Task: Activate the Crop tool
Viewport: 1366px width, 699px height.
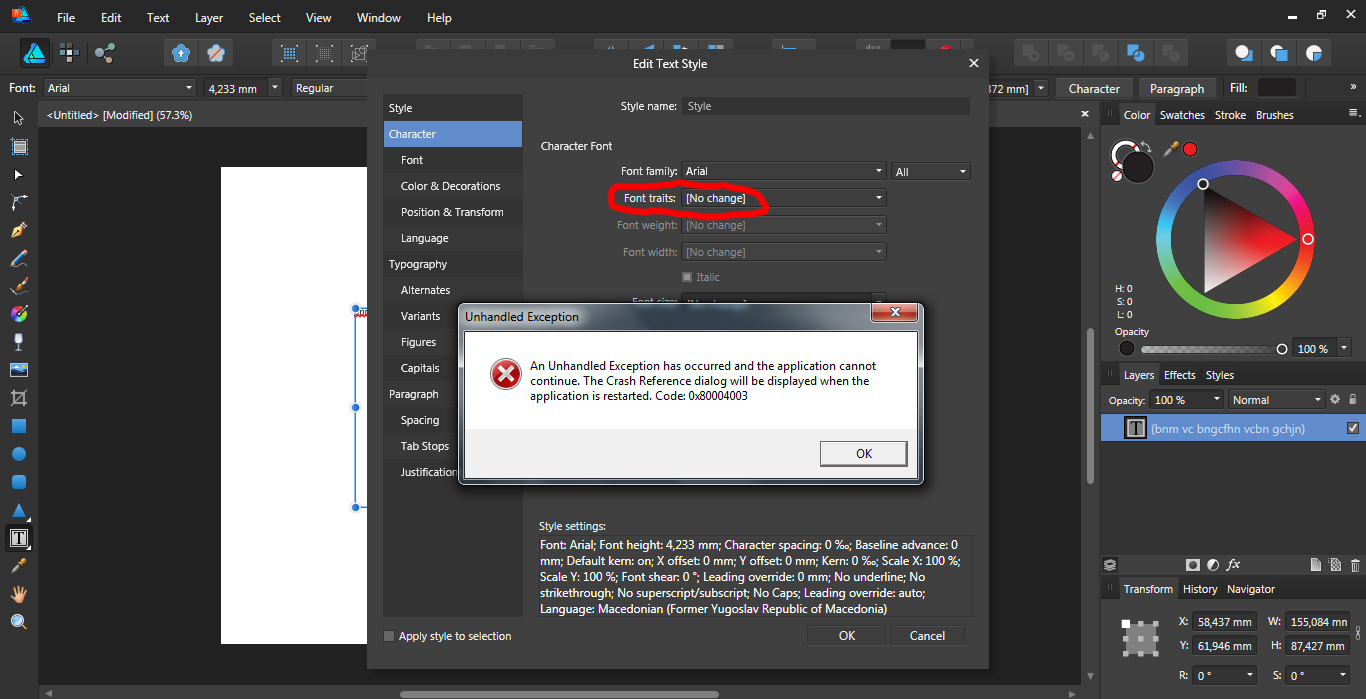Action: [18, 398]
